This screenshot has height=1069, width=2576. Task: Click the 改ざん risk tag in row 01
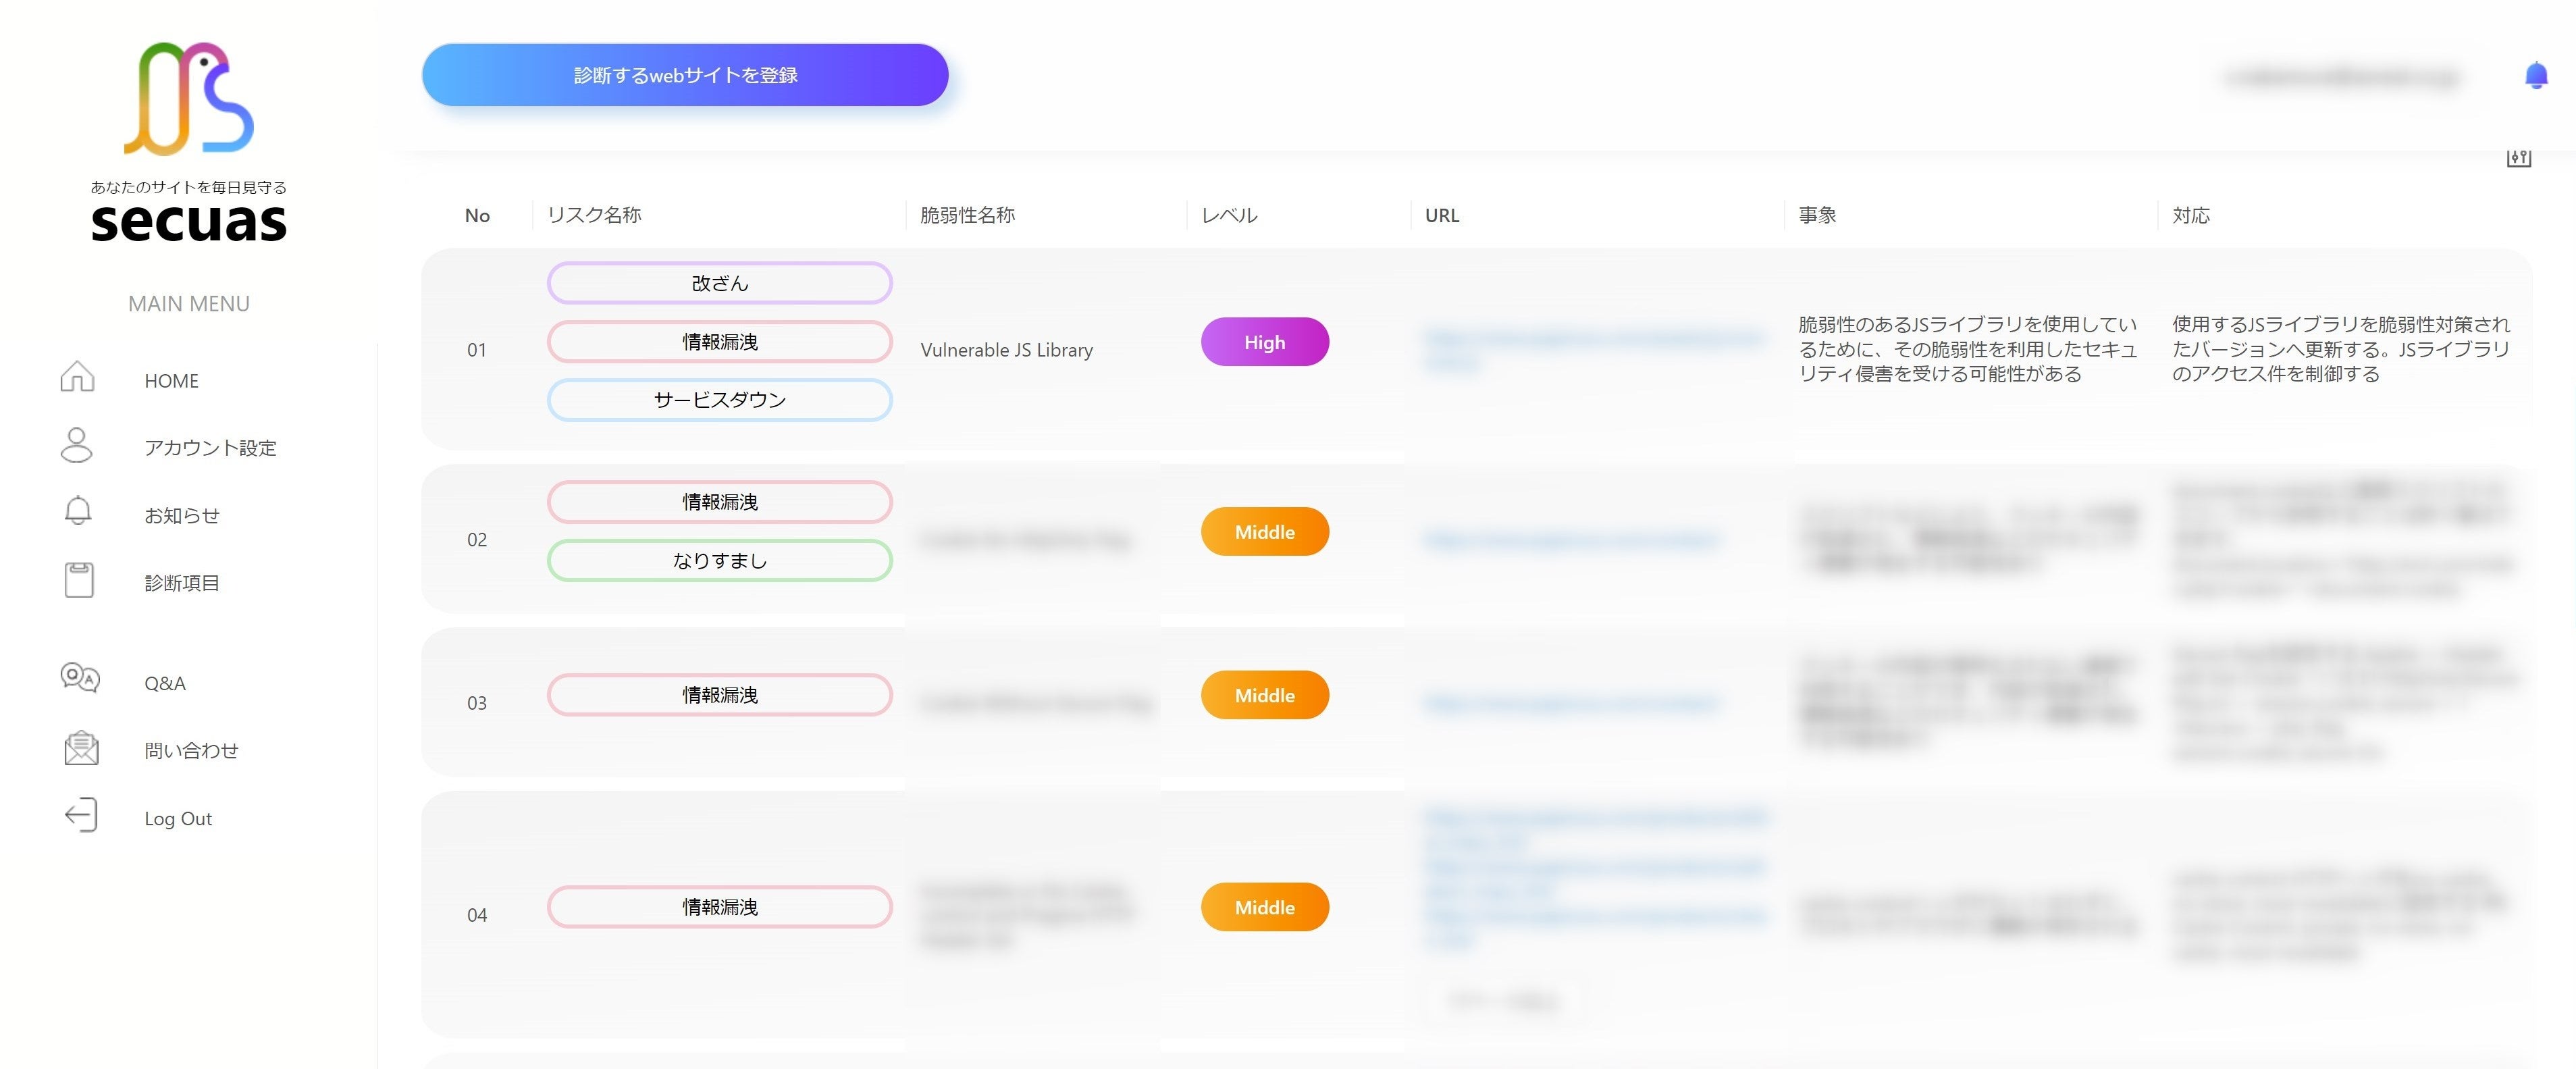[719, 283]
